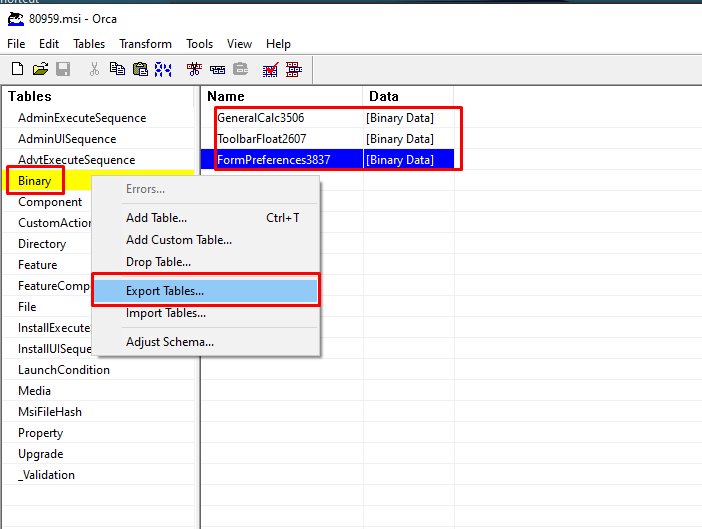
Task: Select the MsiFileHash table
Action: pos(50,412)
